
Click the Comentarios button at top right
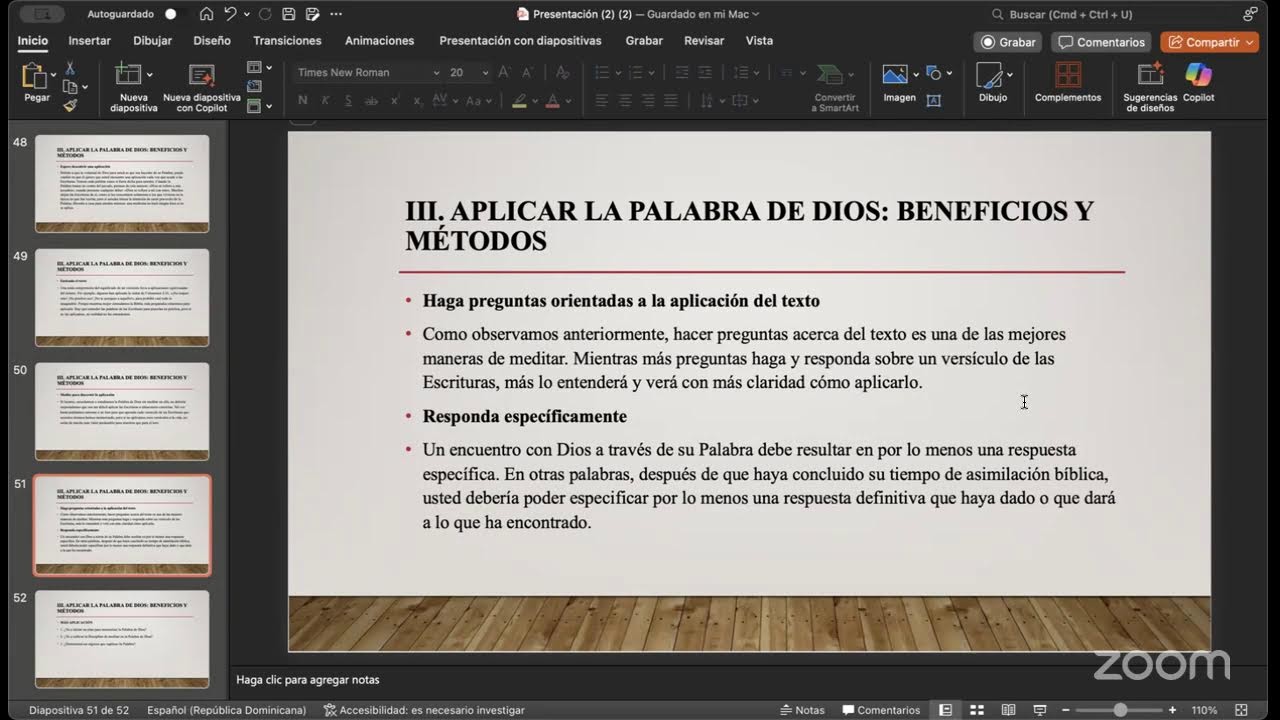pos(1101,42)
